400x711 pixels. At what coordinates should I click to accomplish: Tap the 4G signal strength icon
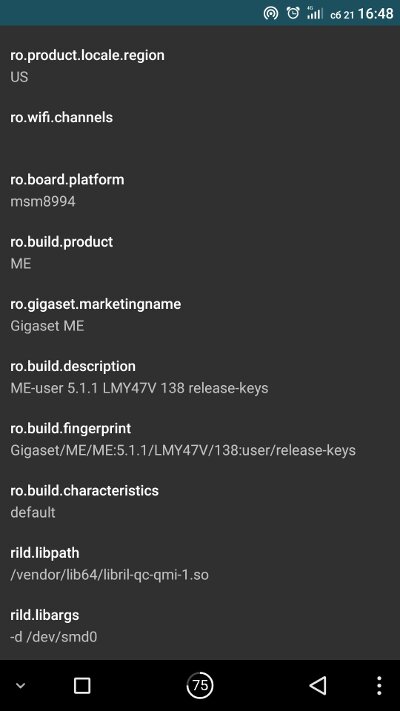coord(314,13)
